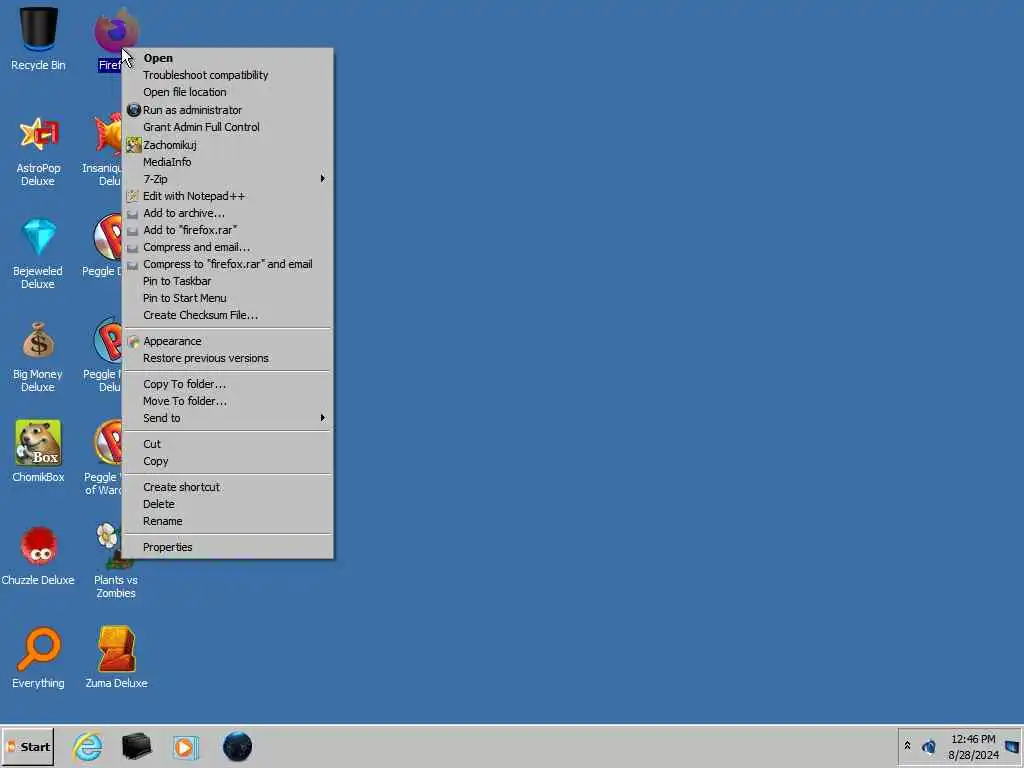
Task: Click Run as administrator
Action: pos(227,110)
